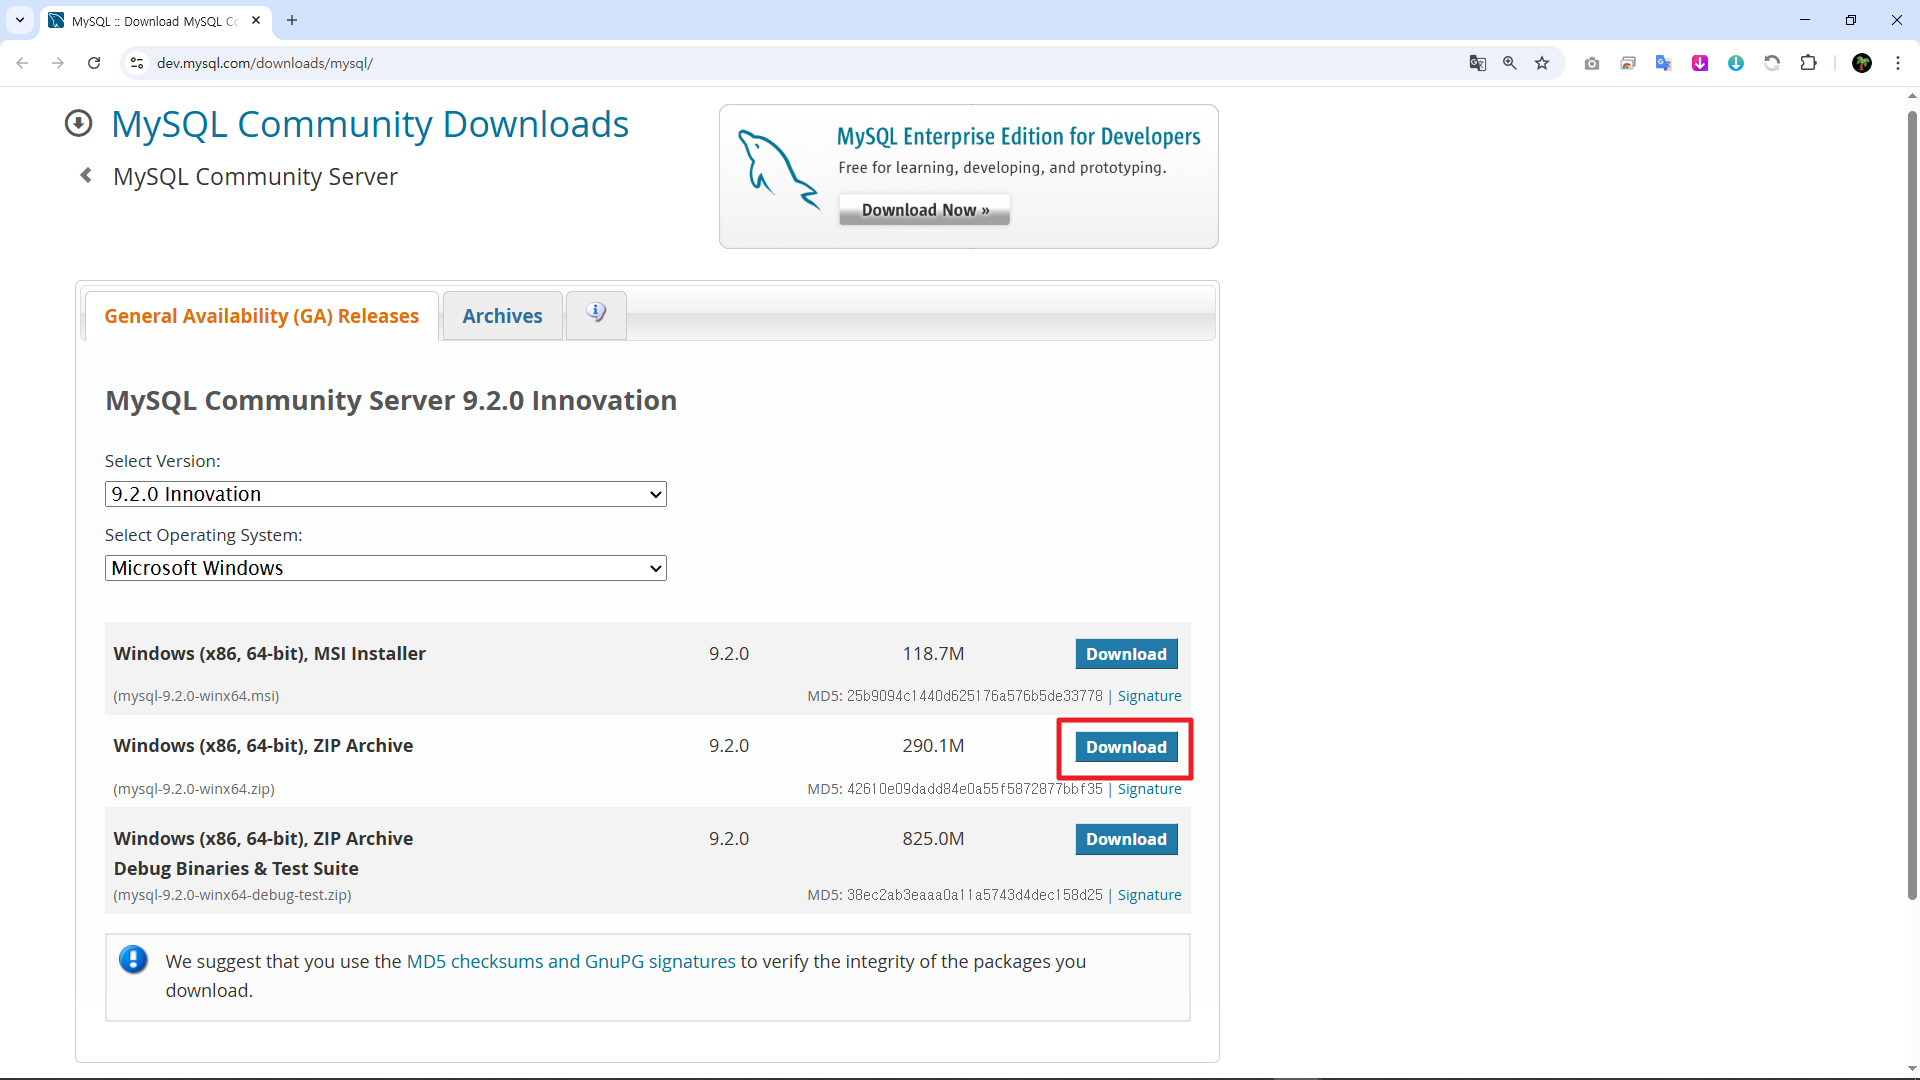Image resolution: width=1920 pixels, height=1080 pixels.
Task: Click the pink download extension icon
Action: 1700,63
